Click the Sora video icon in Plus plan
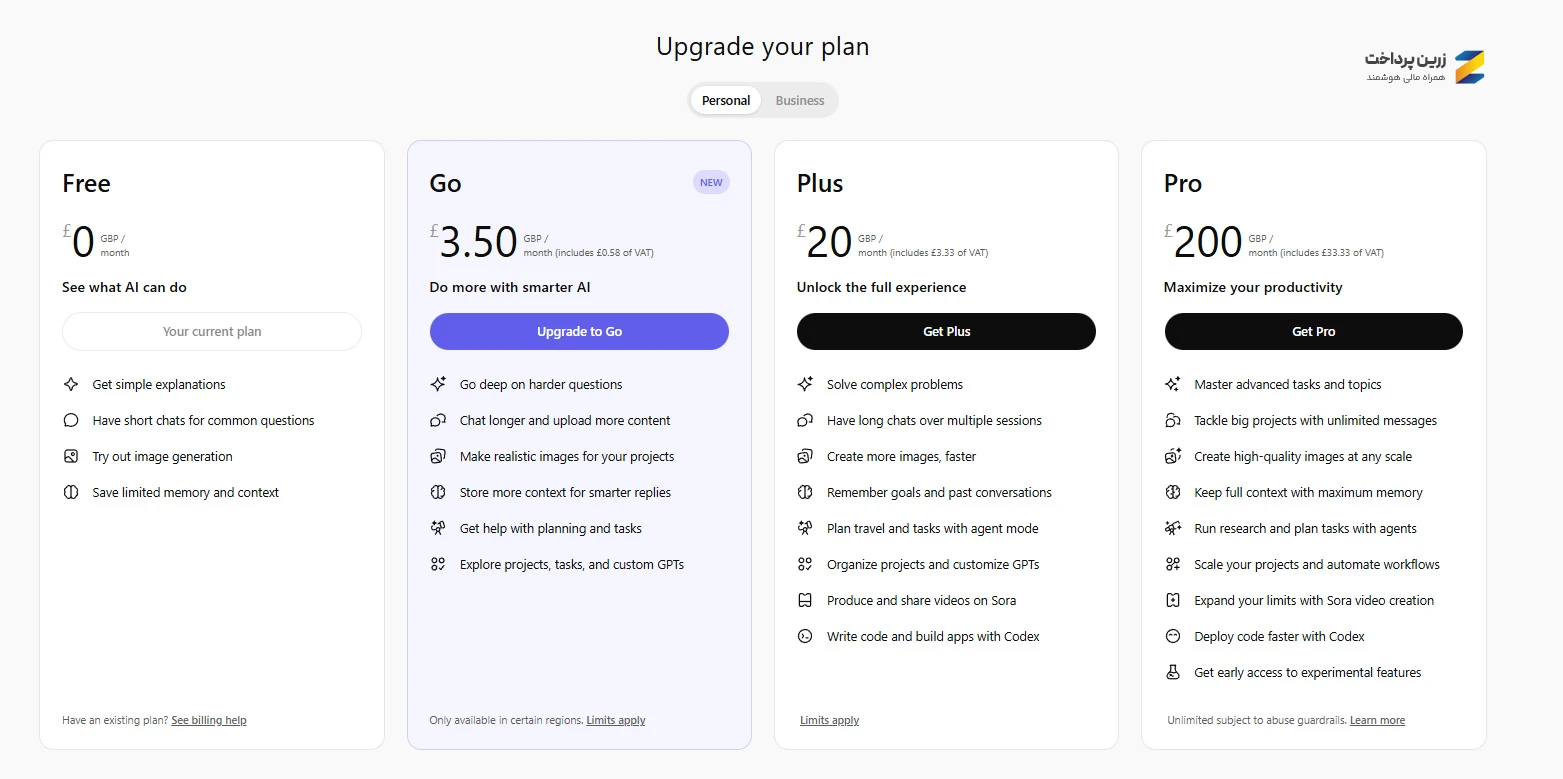The width and height of the screenshot is (1563, 779). (x=805, y=600)
